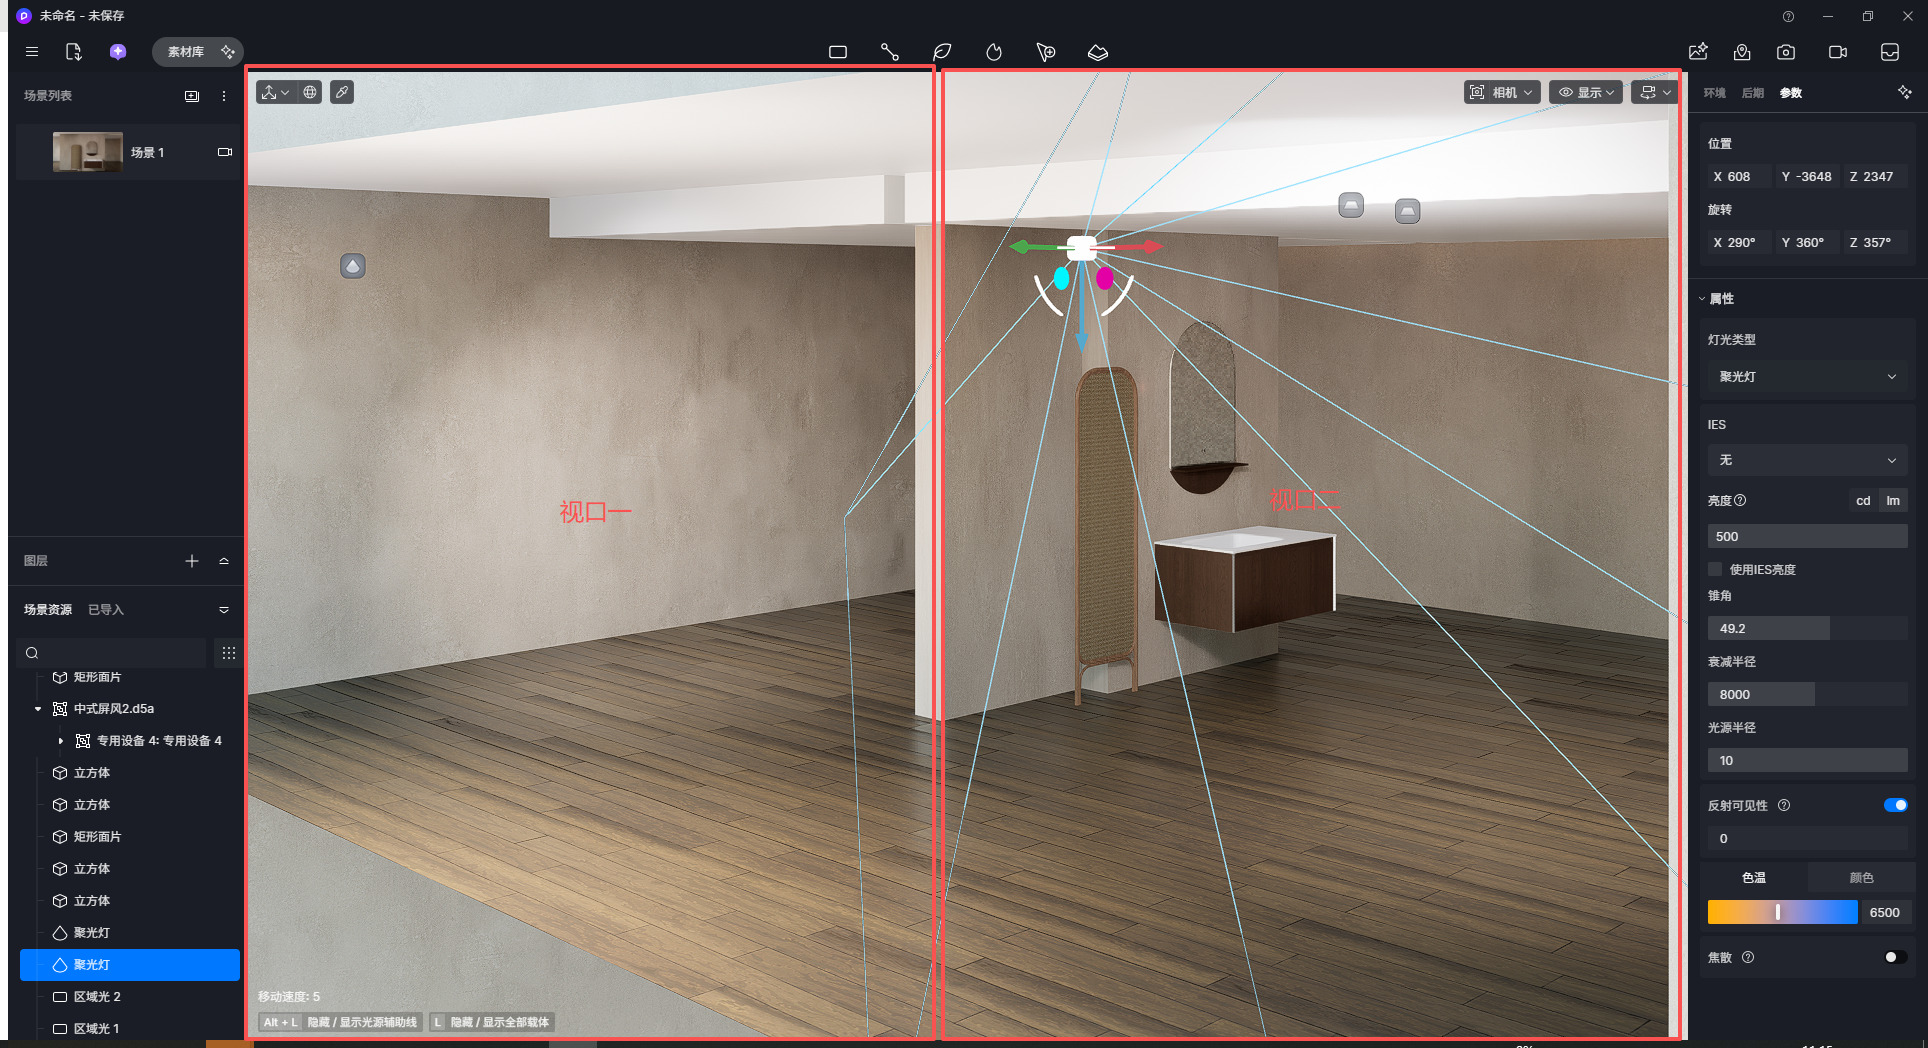The image size is (1928, 1048).
Task: Select the flame particle tool icon
Action: pos(993,52)
